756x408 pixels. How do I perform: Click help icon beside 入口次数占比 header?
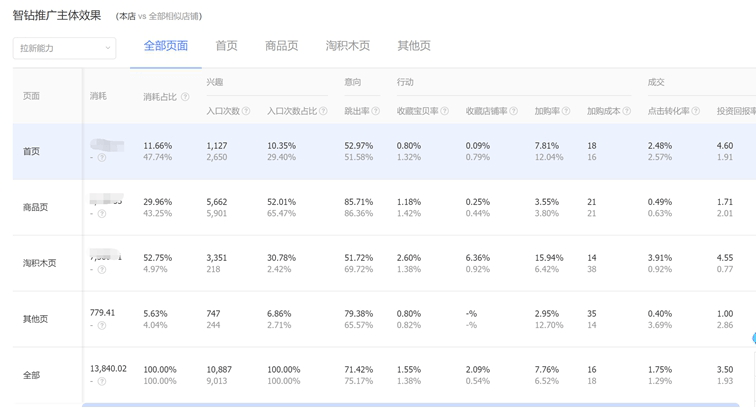pos(323,111)
